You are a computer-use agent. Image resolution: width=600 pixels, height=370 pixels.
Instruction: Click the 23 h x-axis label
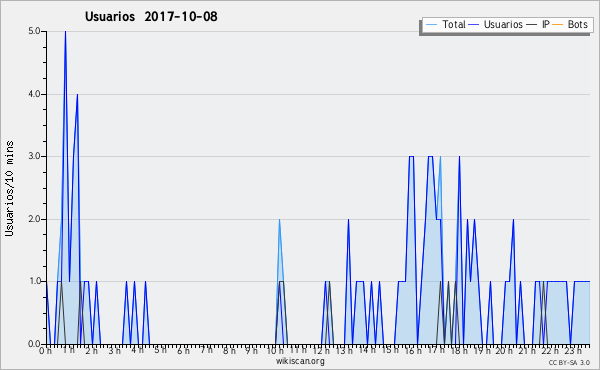[x=573, y=350]
